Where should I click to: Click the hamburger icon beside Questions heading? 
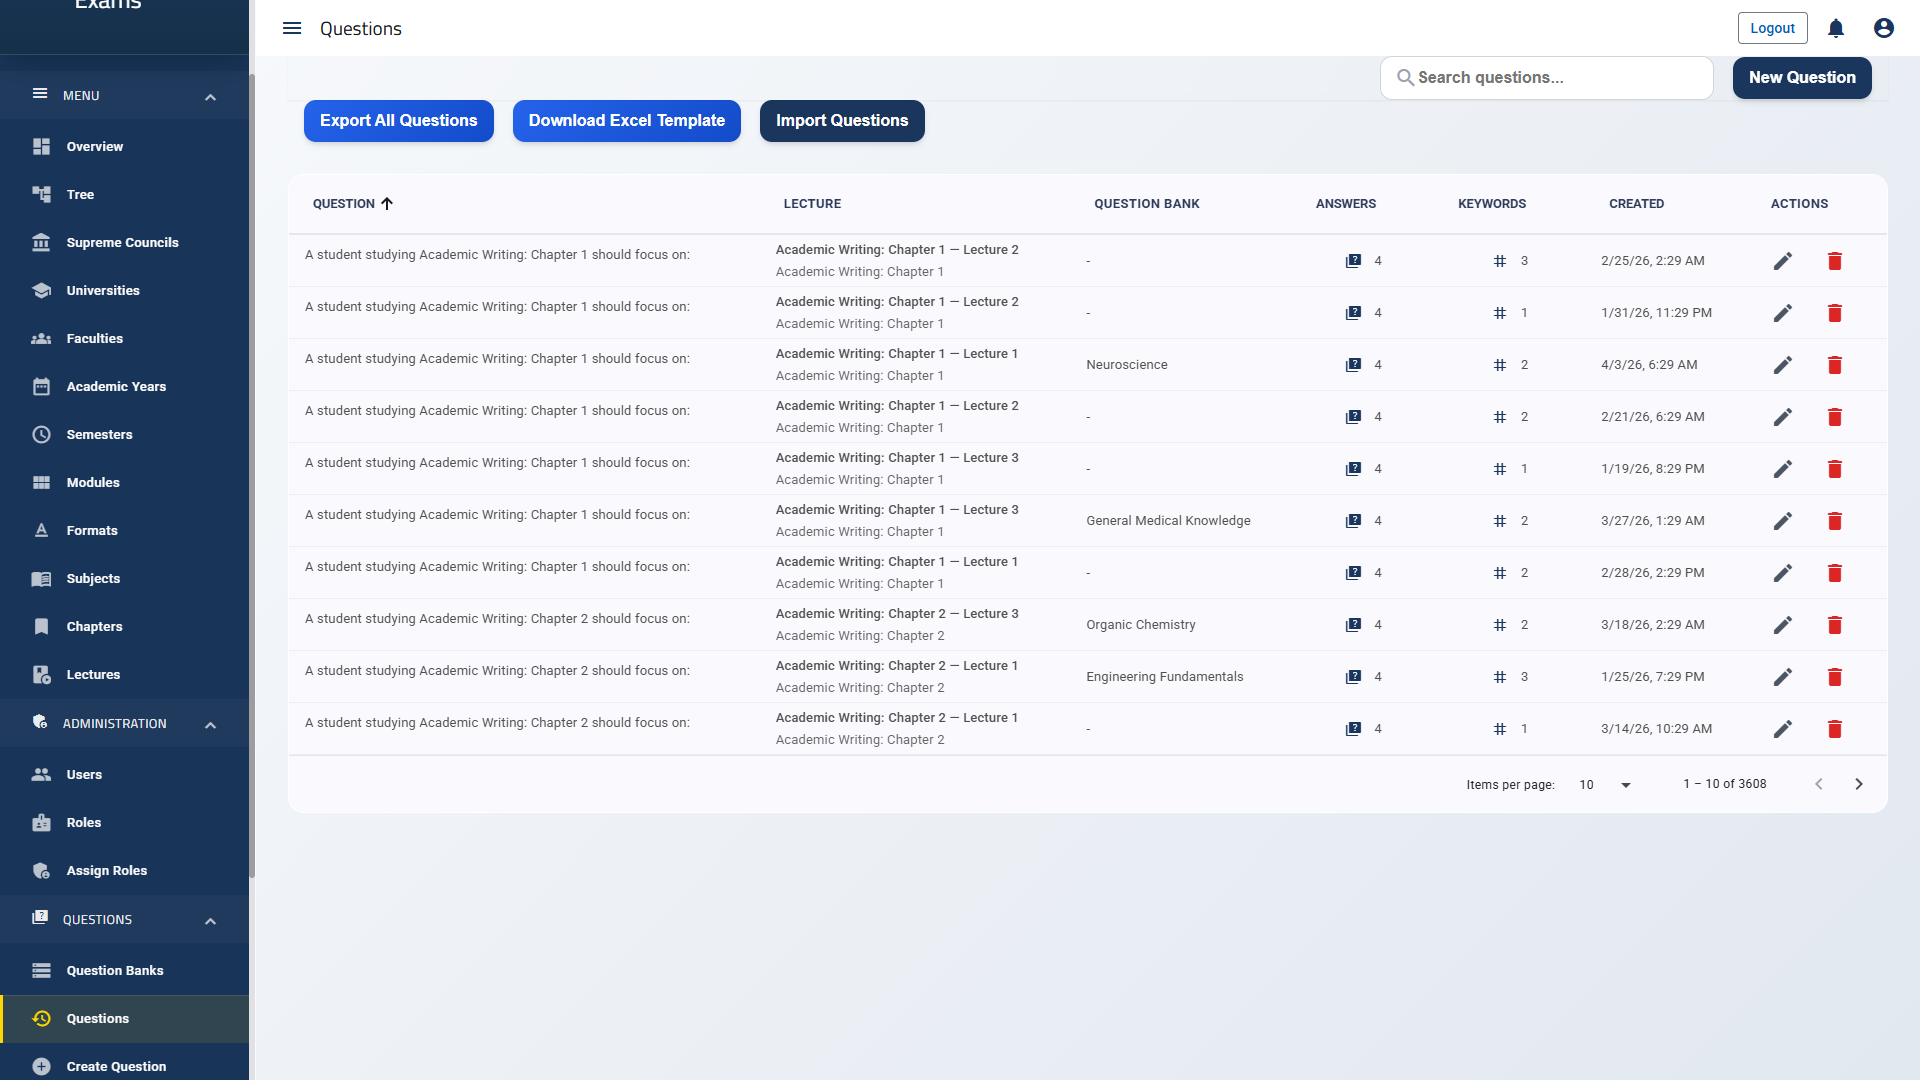(x=292, y=28)
